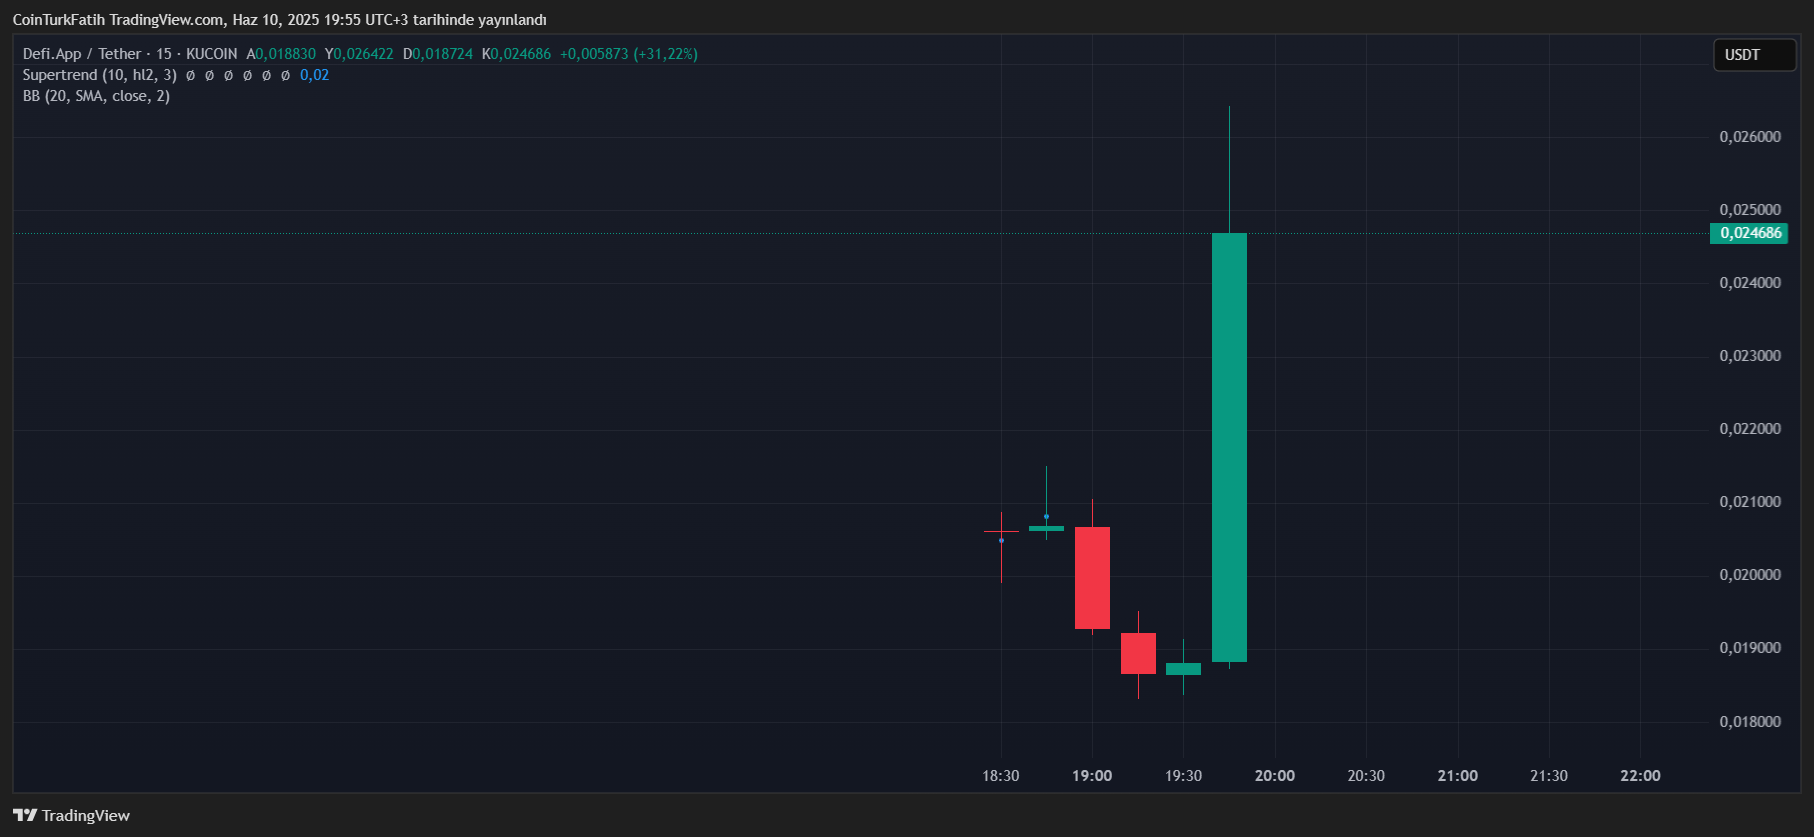This screenshot has width=1814, height=837.
Task: Click the current price label 0,024686
Action: [x=1750, y=233]
